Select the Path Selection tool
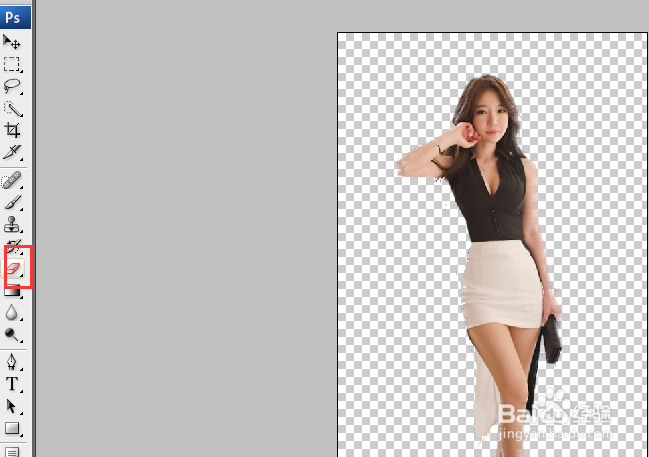 (x=12, y=406)
